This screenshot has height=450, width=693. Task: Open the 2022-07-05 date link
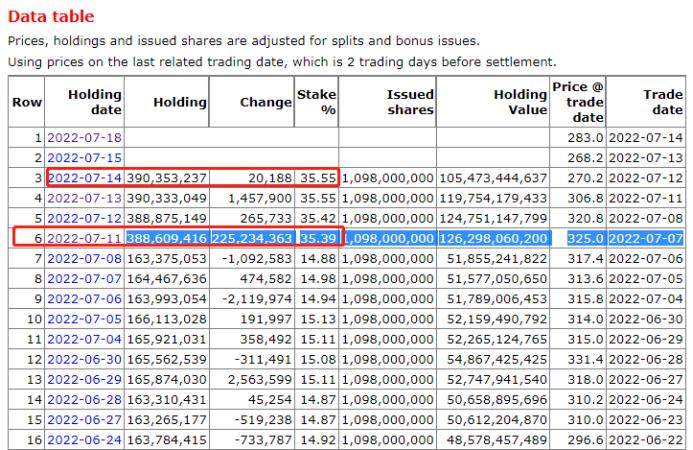point(84,319)
